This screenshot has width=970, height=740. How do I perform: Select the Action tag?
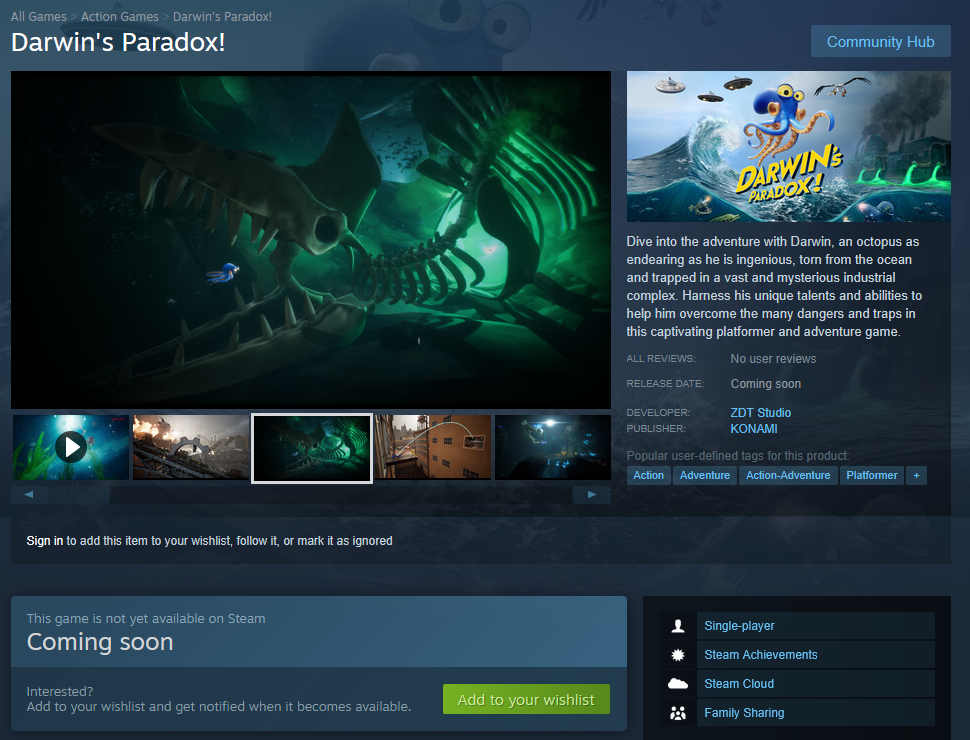click(648, 475)
